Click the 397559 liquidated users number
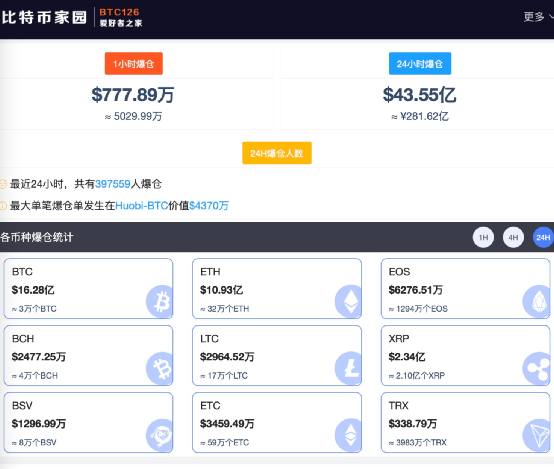The height and width of the screenshot is (469, 554). (113, 184)
